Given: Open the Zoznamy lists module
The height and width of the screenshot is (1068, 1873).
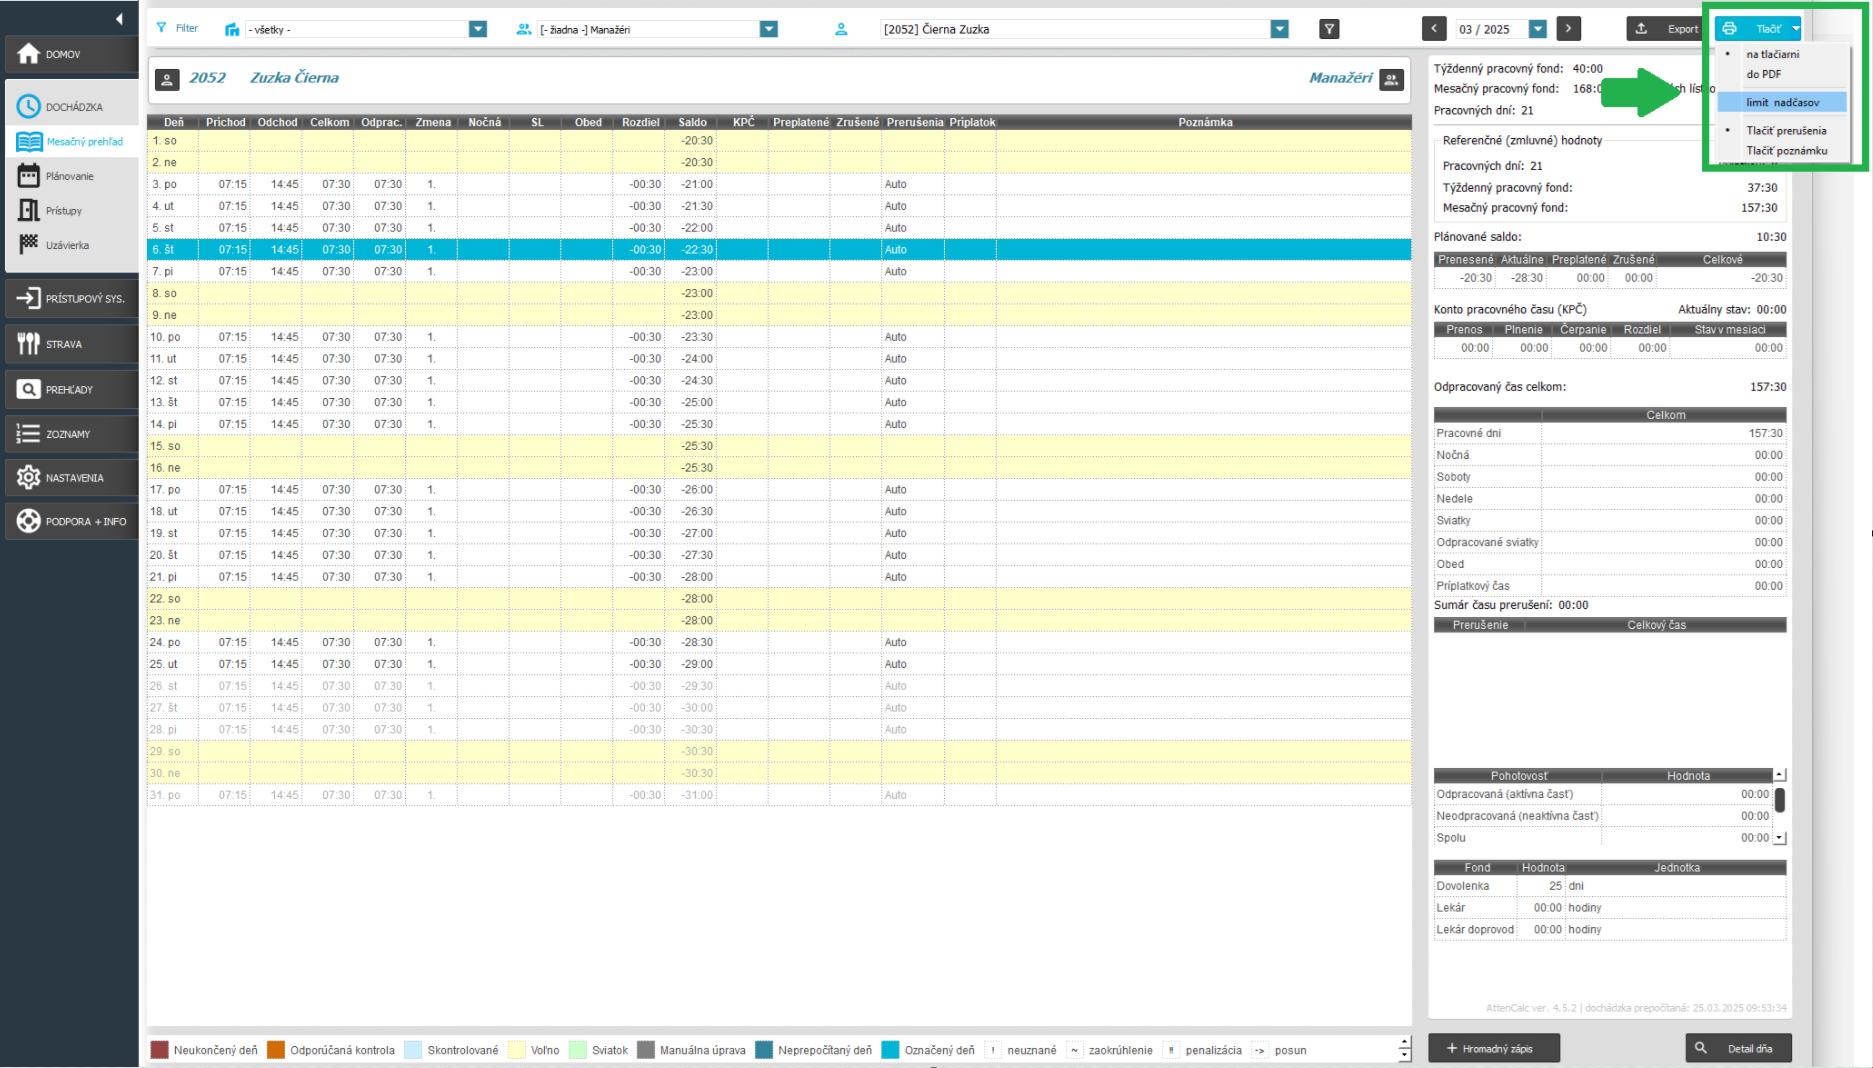Looking at the screenshot, I should [x=71, y=434].
